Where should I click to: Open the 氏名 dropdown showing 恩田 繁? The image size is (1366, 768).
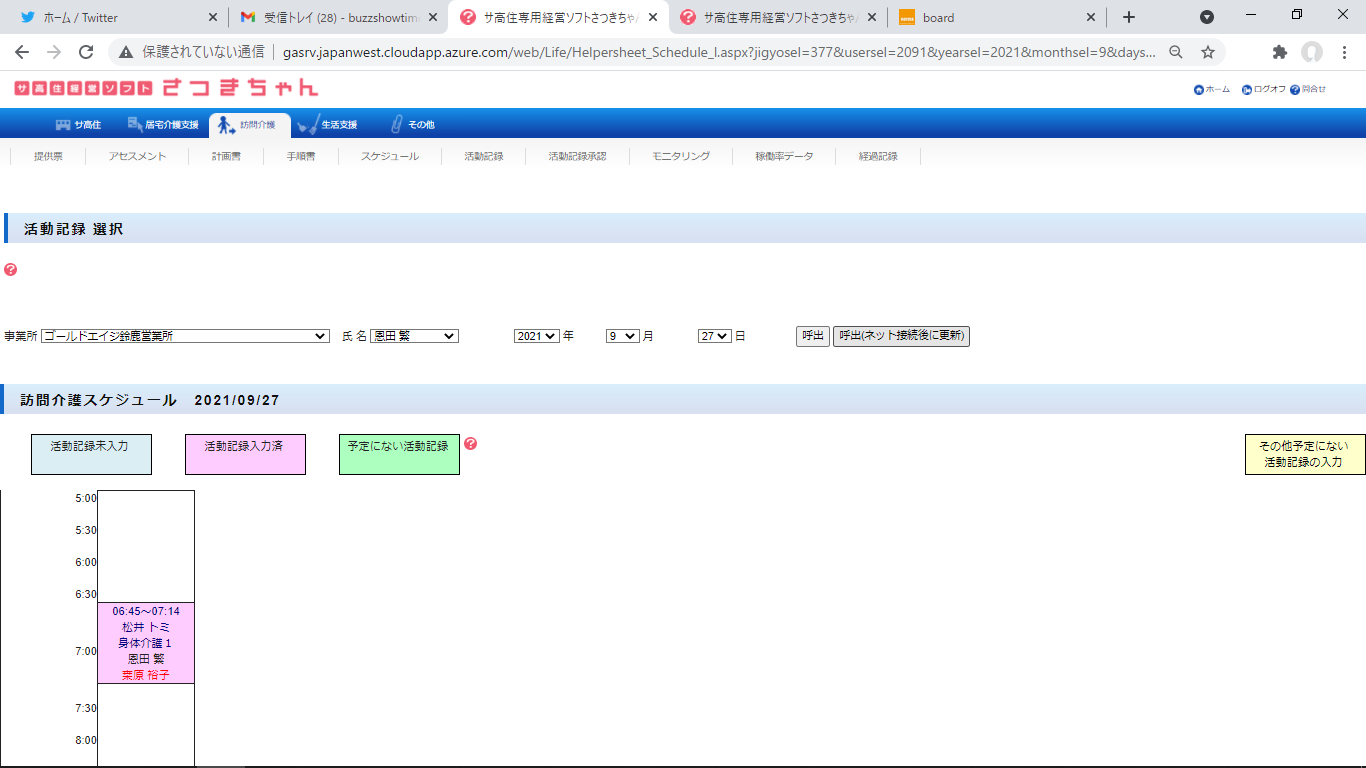click(x=414, y=337)
